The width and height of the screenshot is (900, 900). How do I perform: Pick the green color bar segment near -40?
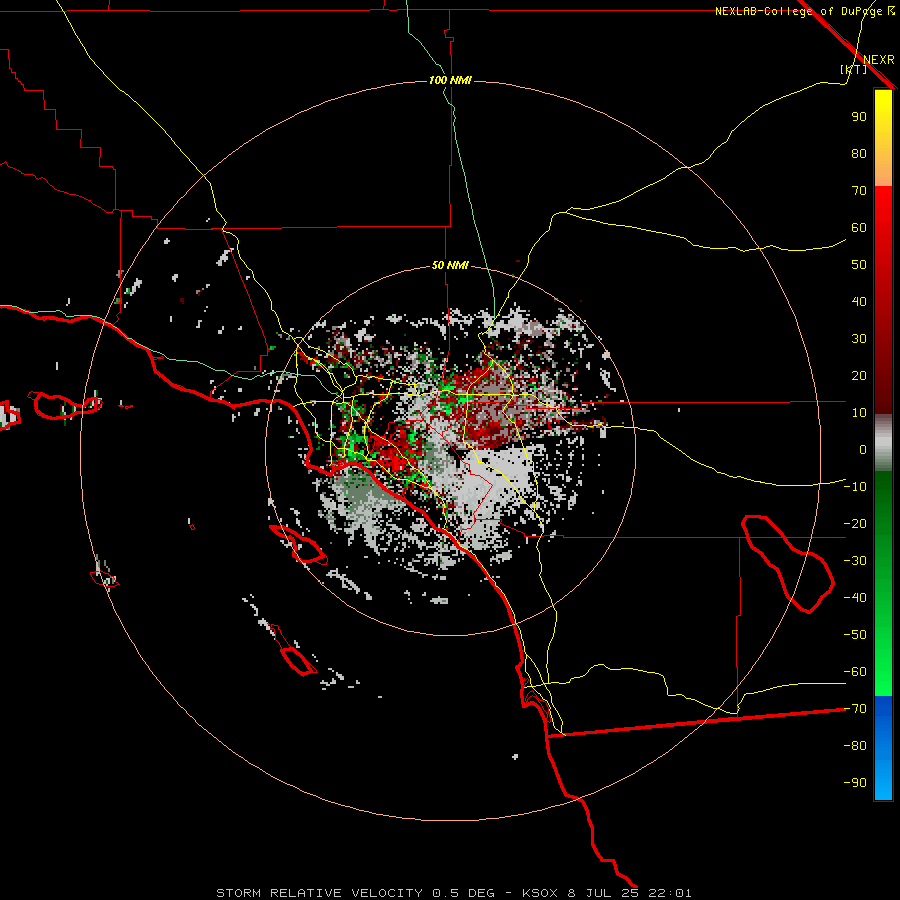coord(883,597)
